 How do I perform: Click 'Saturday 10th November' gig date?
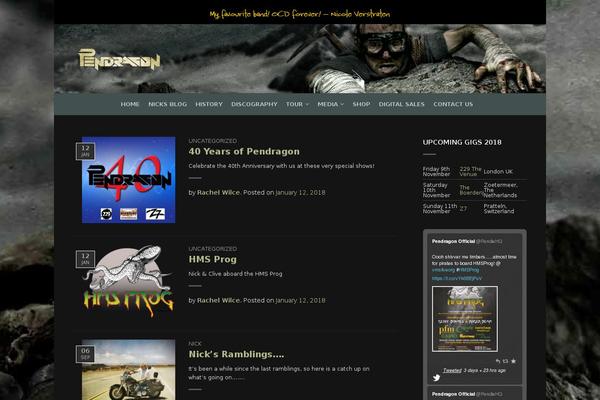point(436,190)
